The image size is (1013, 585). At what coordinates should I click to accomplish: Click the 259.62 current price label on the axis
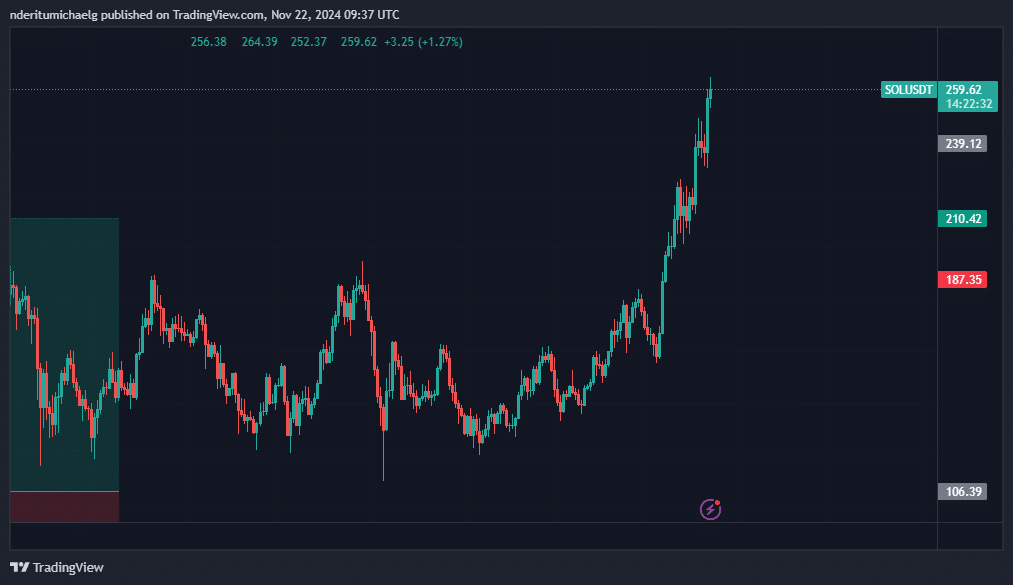click(963, 90)
